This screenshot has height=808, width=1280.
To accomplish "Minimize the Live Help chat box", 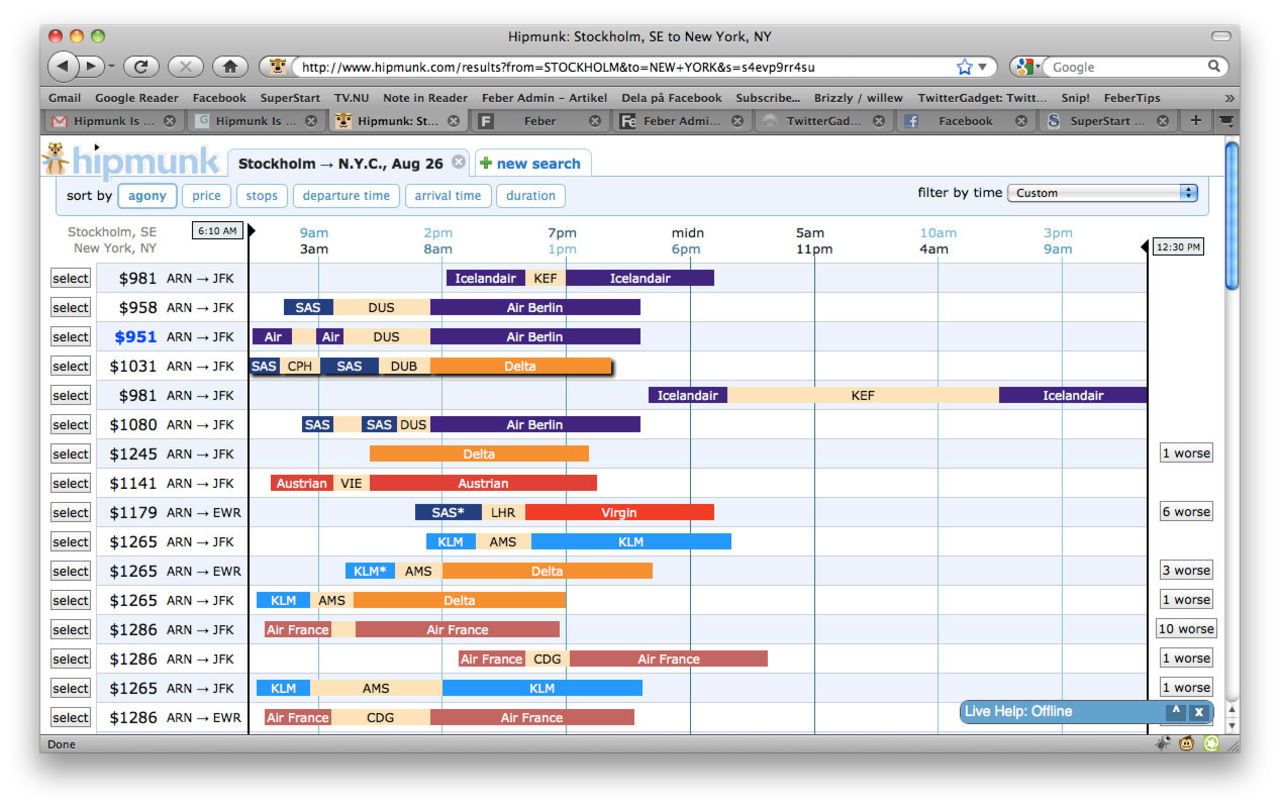I will [x=1176, y=712].
